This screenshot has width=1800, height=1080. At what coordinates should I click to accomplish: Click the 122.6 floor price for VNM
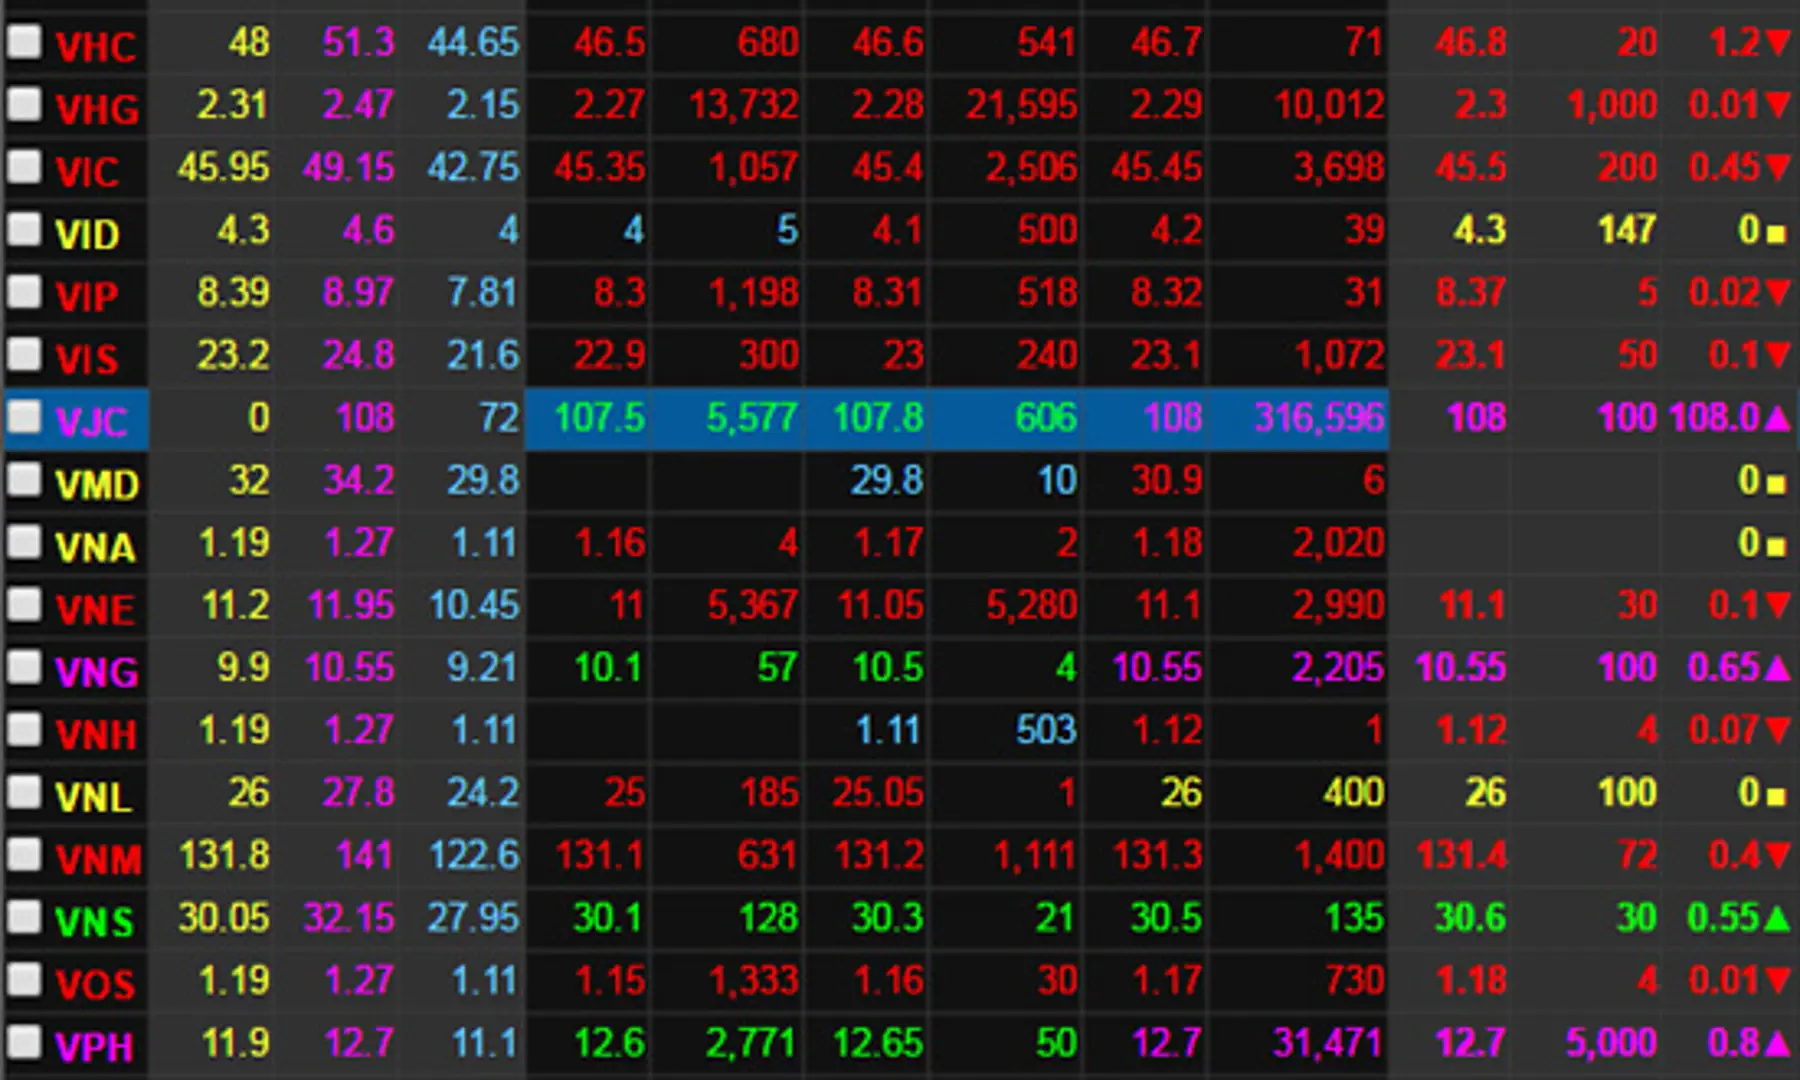[474, 855]
